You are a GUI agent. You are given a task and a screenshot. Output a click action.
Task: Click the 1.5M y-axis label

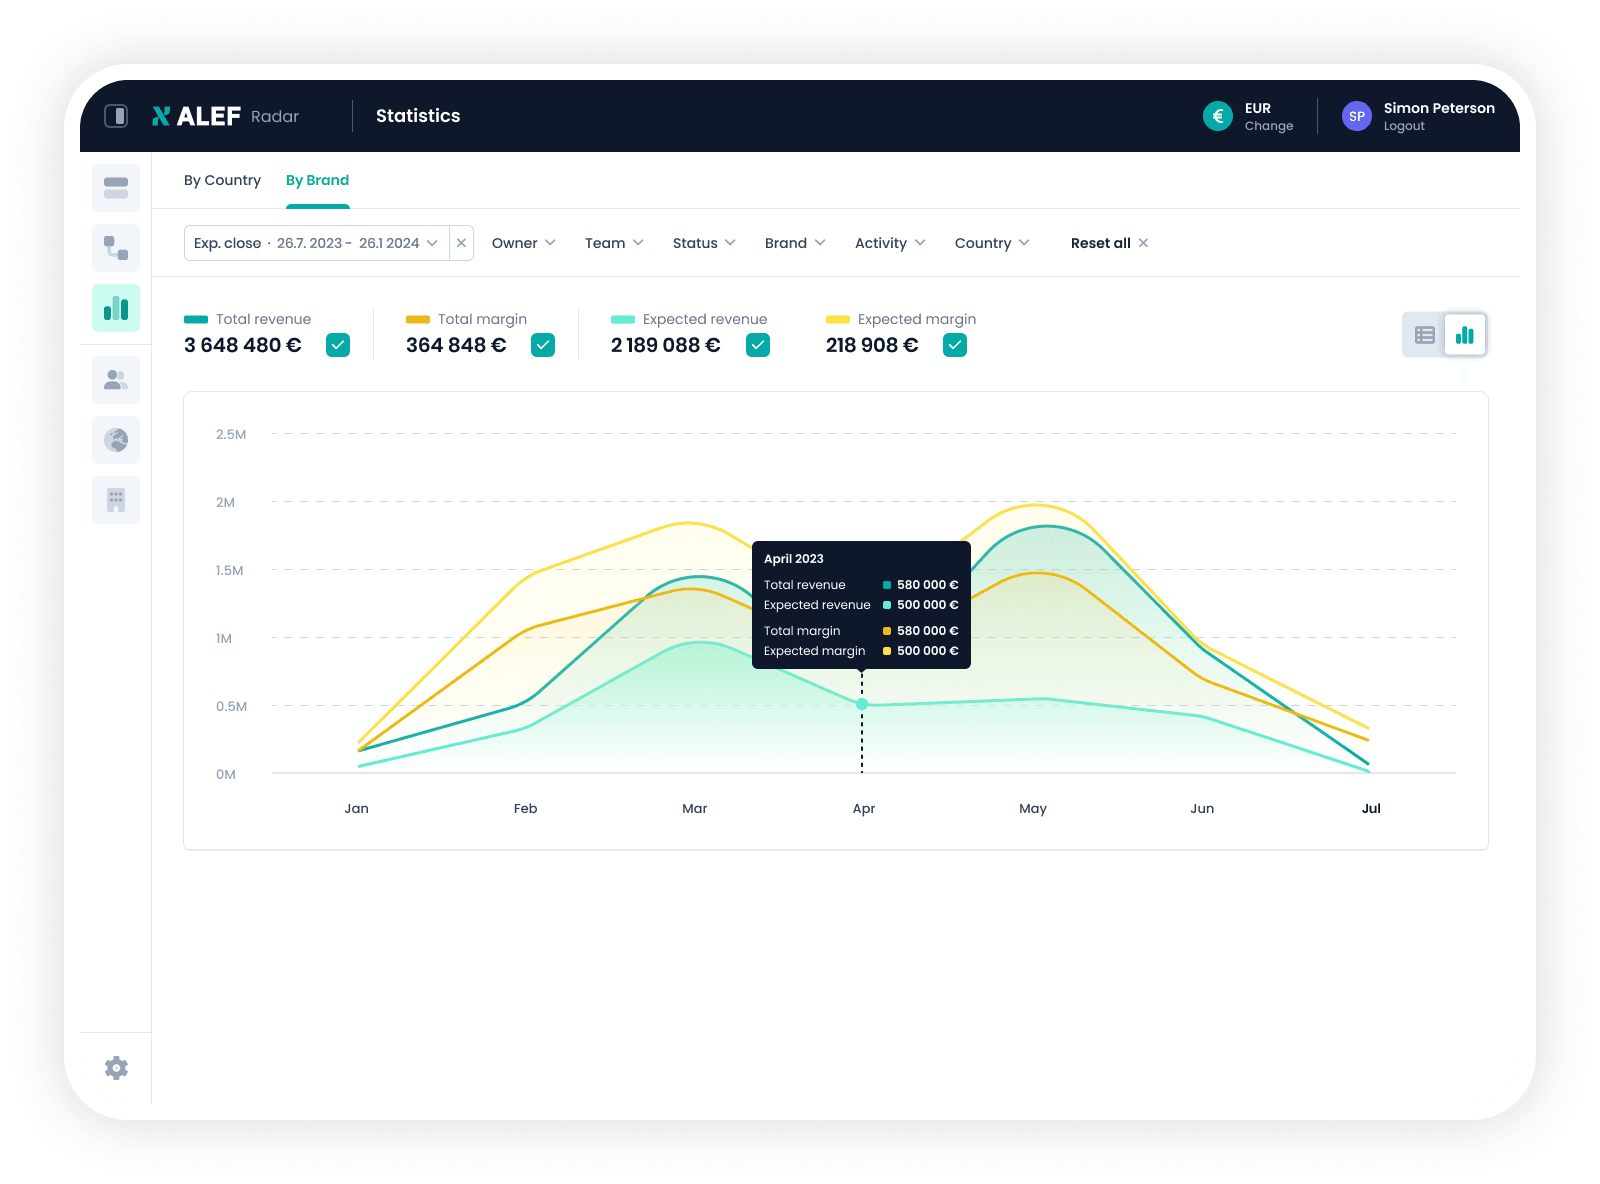click(230, 570)
